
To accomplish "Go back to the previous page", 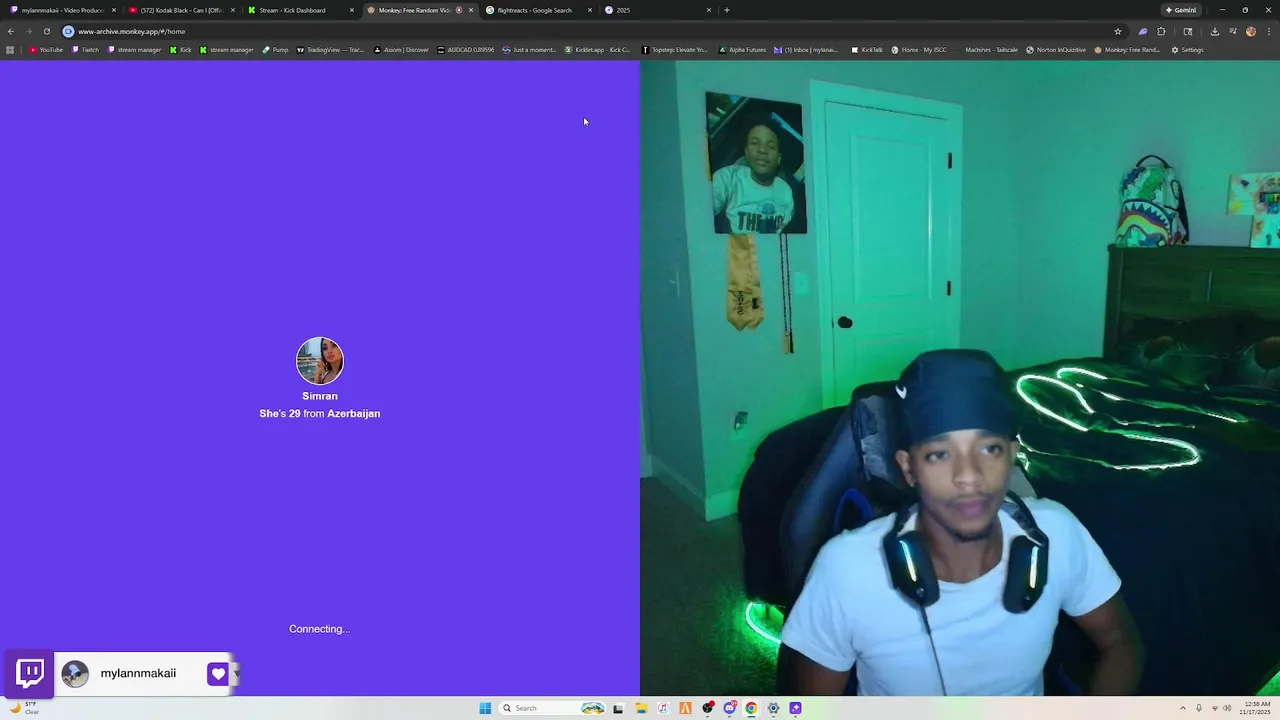I will click(x=11, y=31).
